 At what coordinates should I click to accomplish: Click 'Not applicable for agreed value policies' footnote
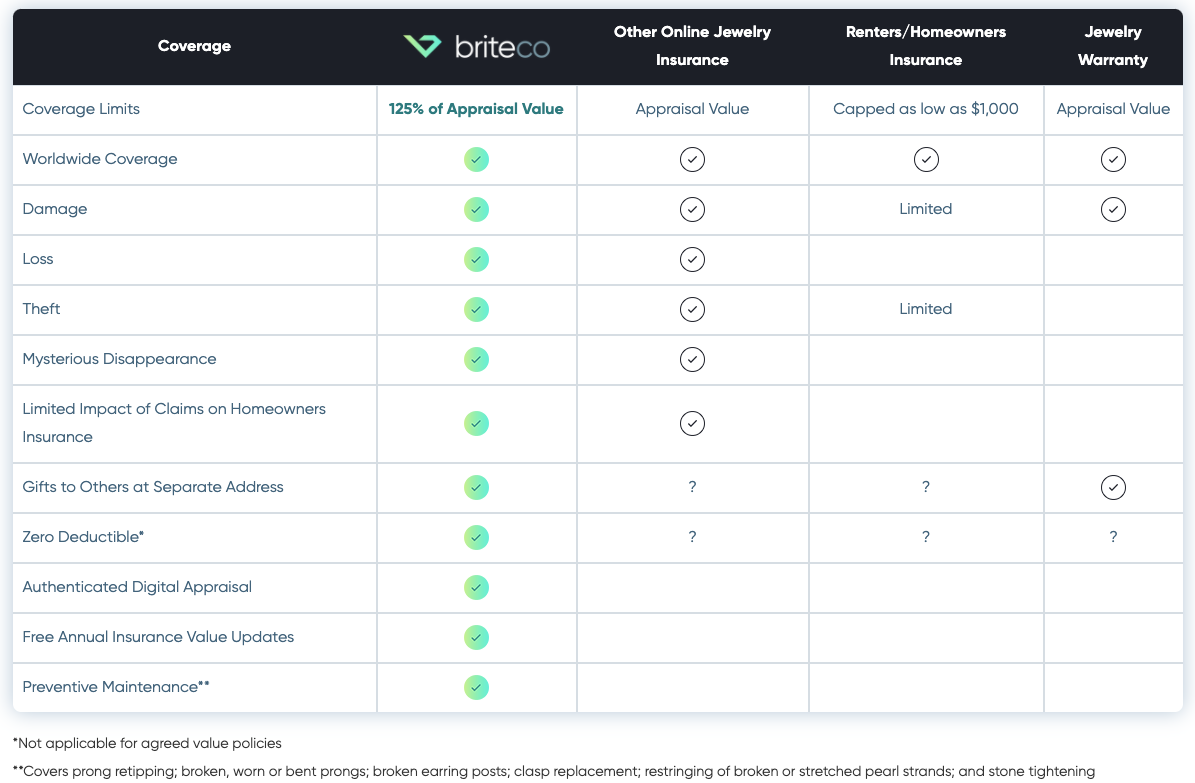(x=147, y=743)
